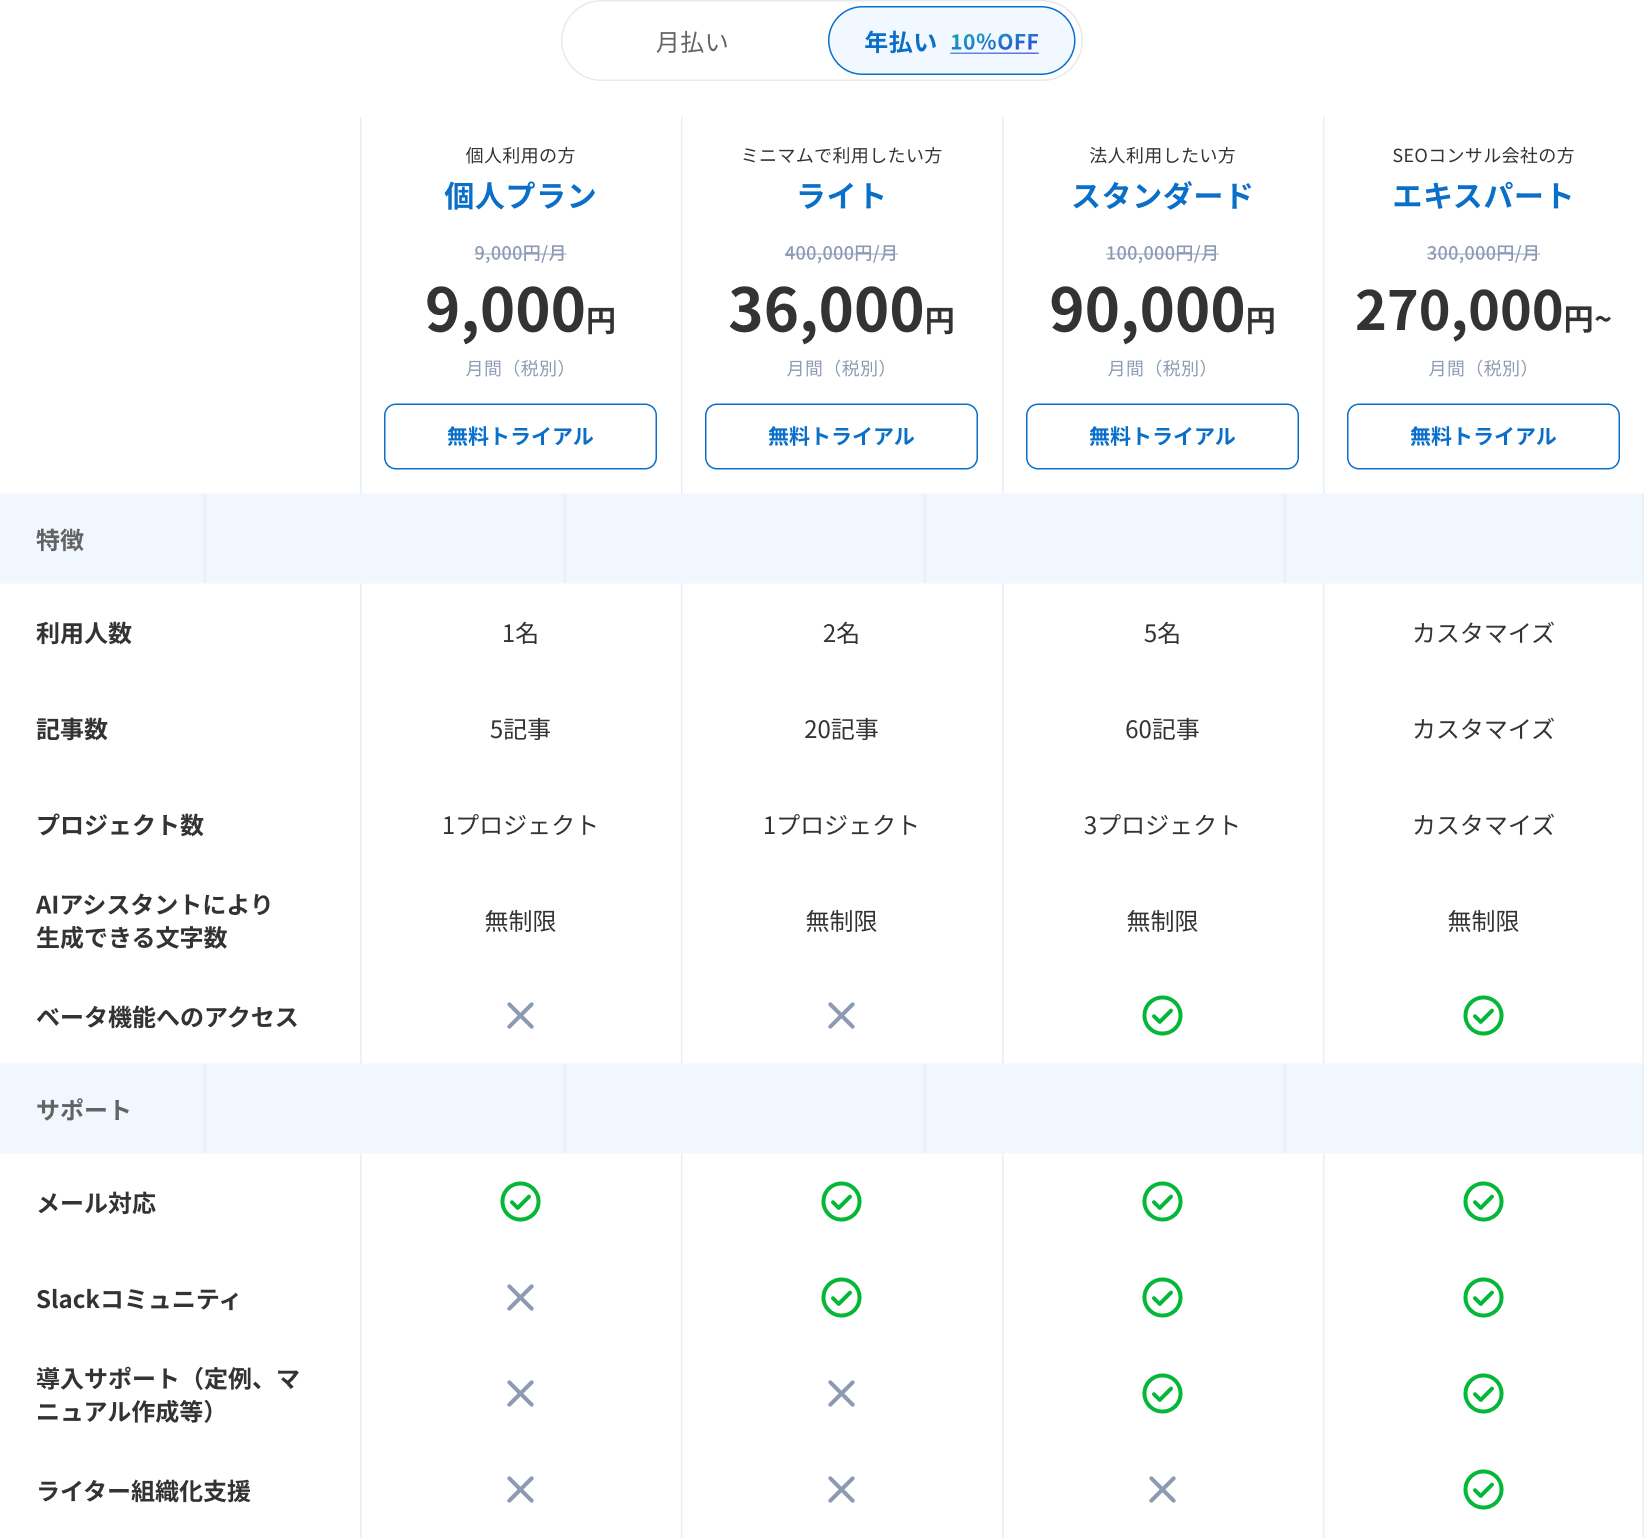
Task: Click the エキスパート plan title
Action: 1483,196
